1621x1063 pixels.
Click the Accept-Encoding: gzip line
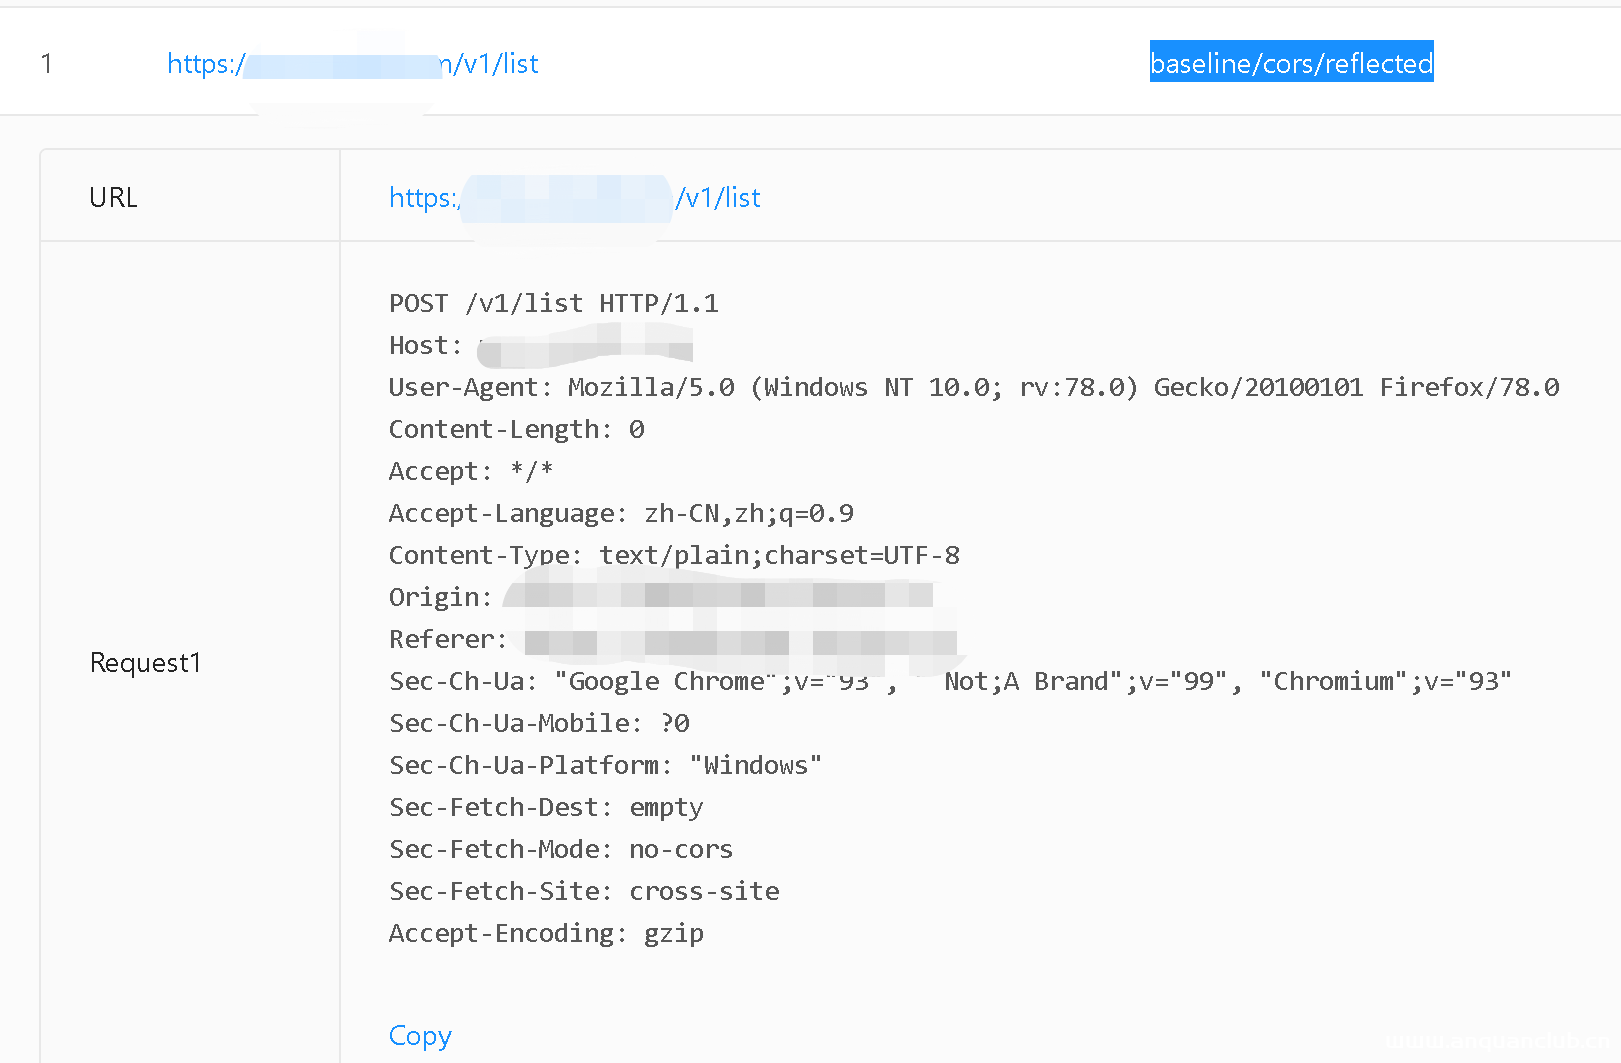(545, 934)
